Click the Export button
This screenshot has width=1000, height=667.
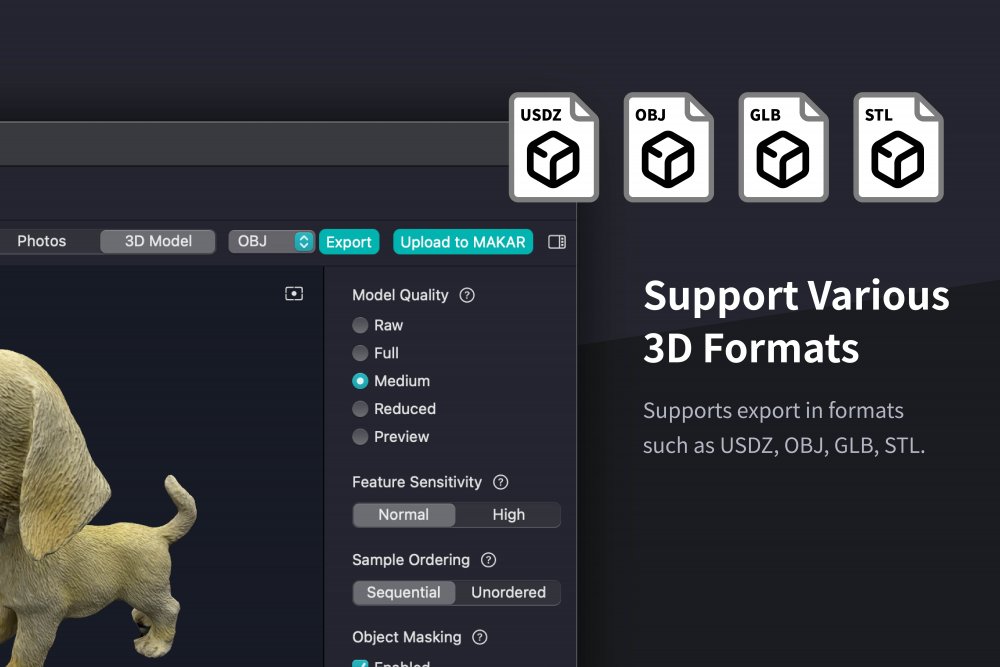coord(349,242)
